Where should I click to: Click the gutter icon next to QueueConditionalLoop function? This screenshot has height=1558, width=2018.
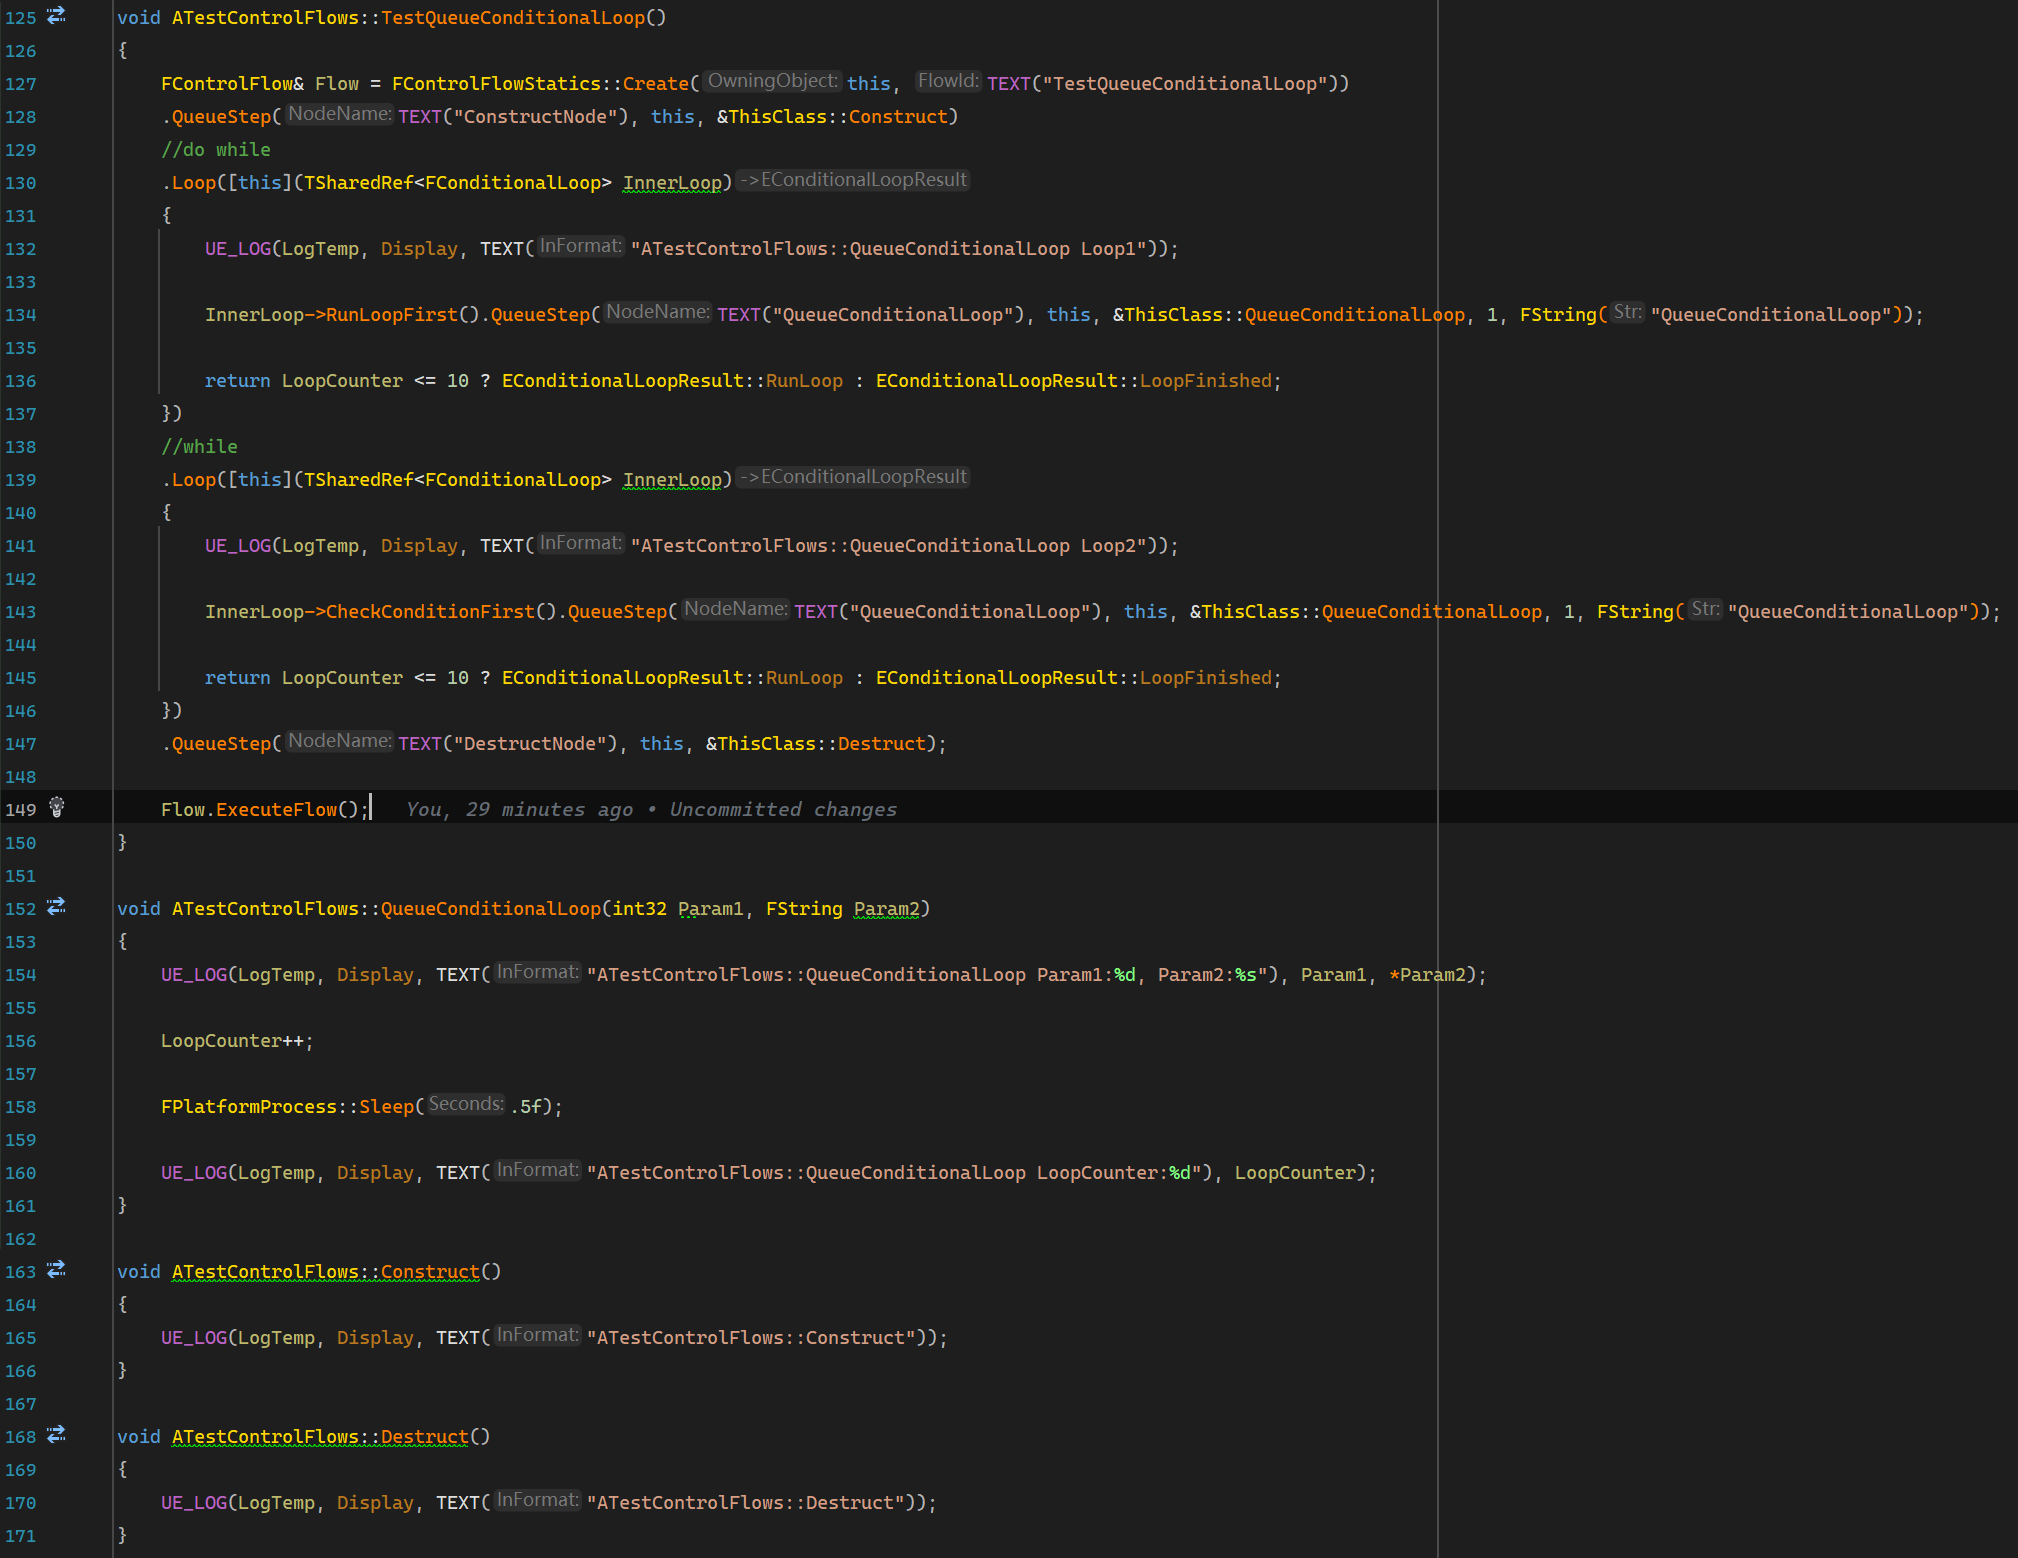click(56, 907)
